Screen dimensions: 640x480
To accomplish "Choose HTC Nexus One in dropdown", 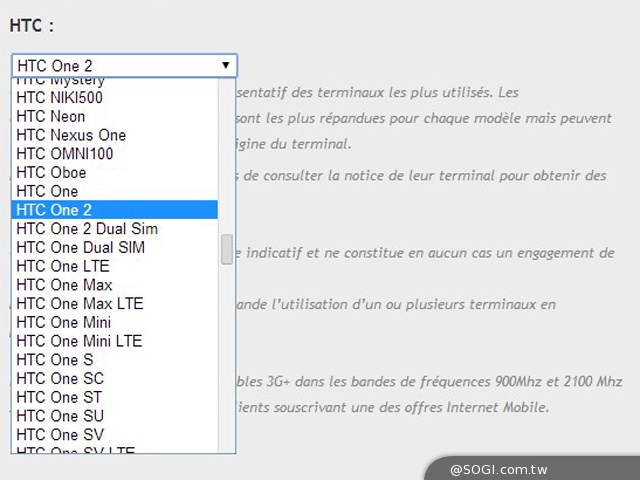I will (70, 135).
